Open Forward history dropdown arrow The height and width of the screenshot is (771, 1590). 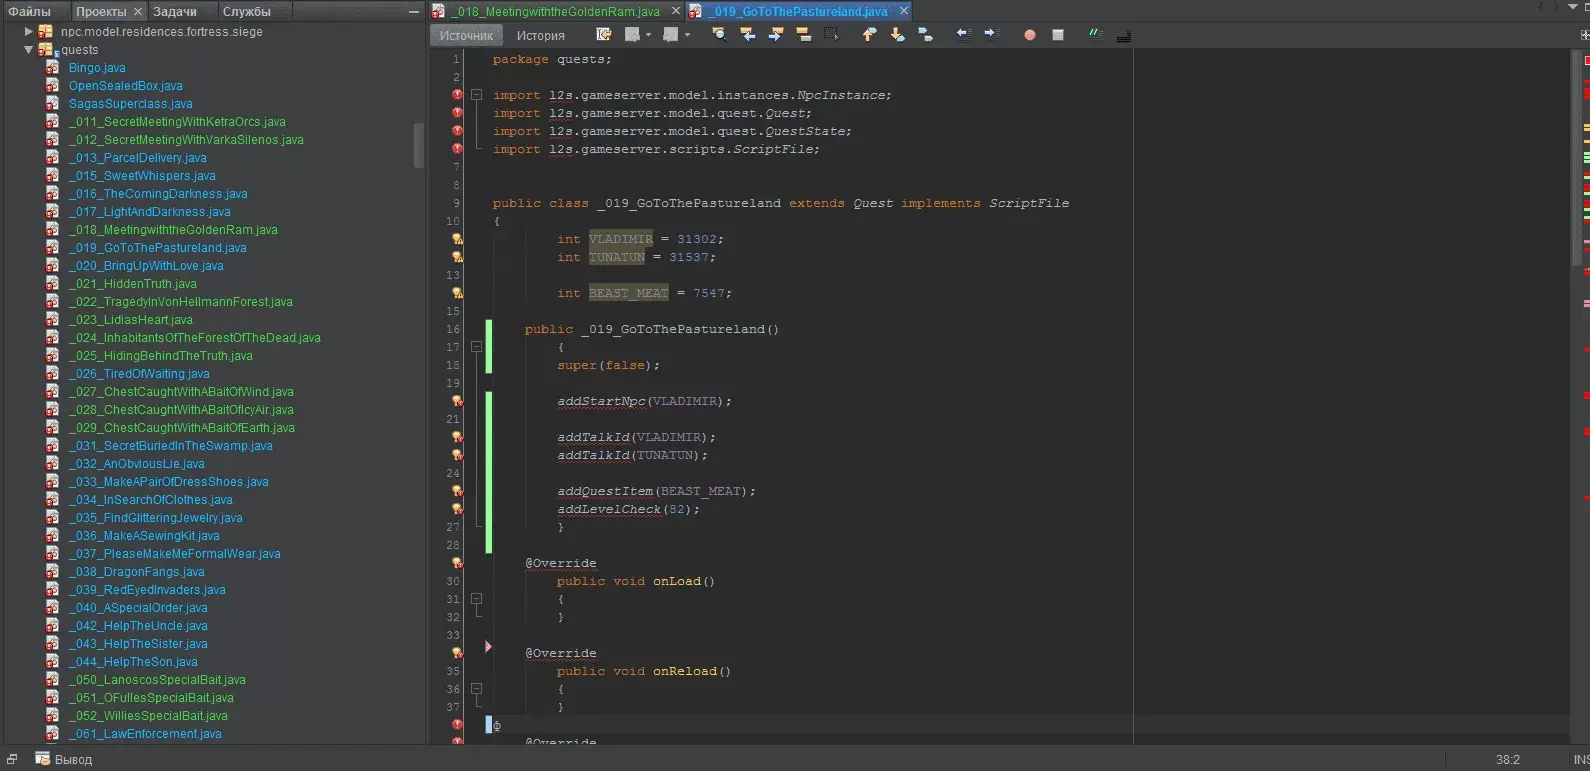[687, 35]
